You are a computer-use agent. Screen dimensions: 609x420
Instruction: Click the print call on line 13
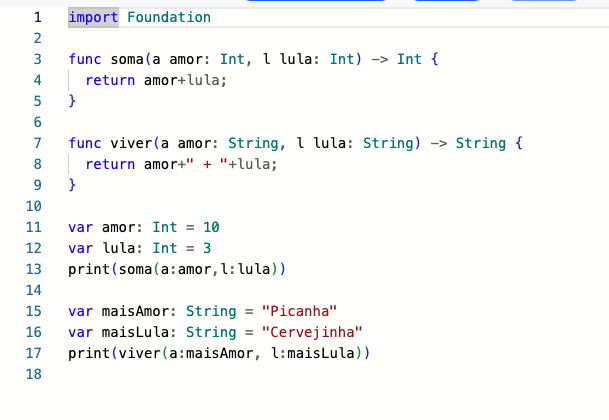[89, 269]
